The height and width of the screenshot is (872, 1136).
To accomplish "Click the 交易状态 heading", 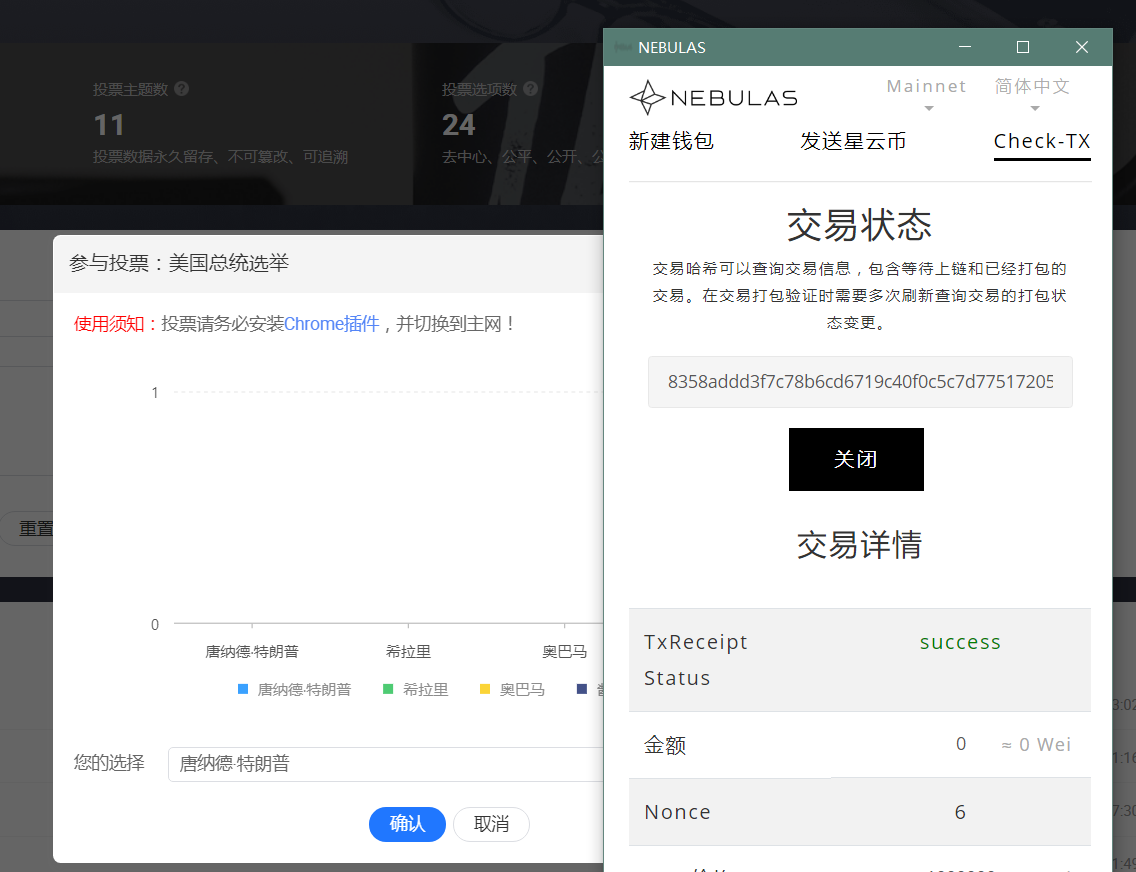I will click(x=859, y=225).
